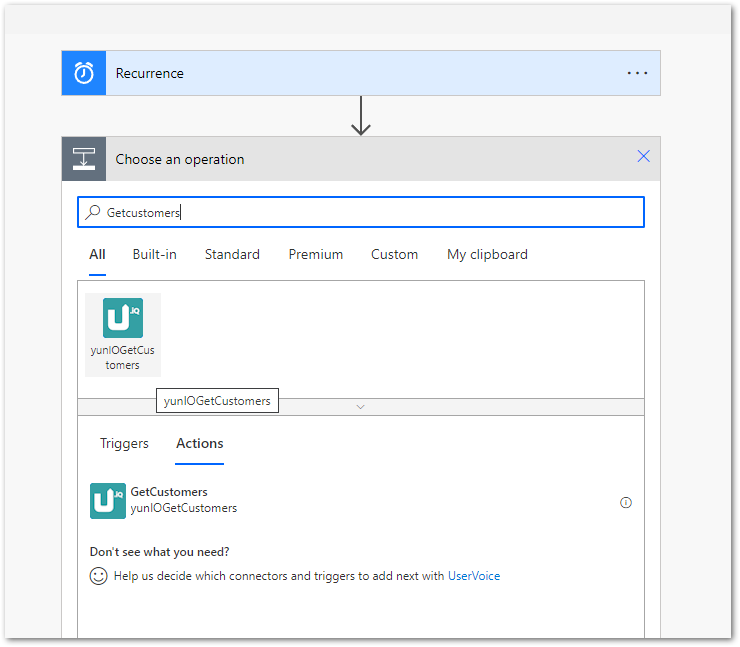740x647 pixels.
Task: Switch to the Standard tab
Action: point(232,255)
